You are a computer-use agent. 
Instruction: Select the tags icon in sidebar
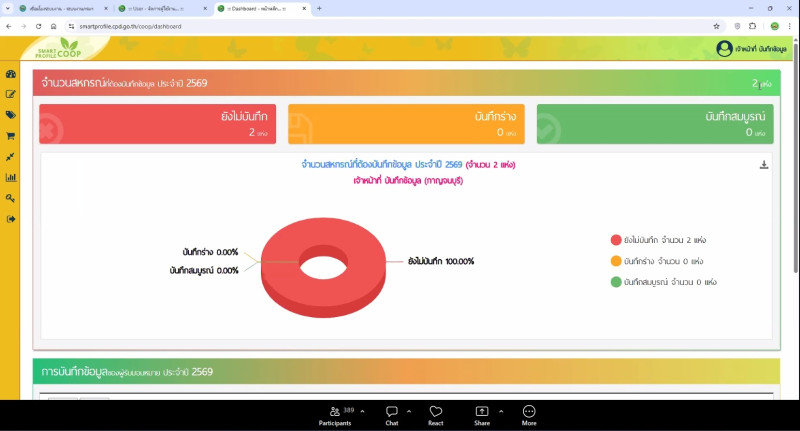coord(11,116)
